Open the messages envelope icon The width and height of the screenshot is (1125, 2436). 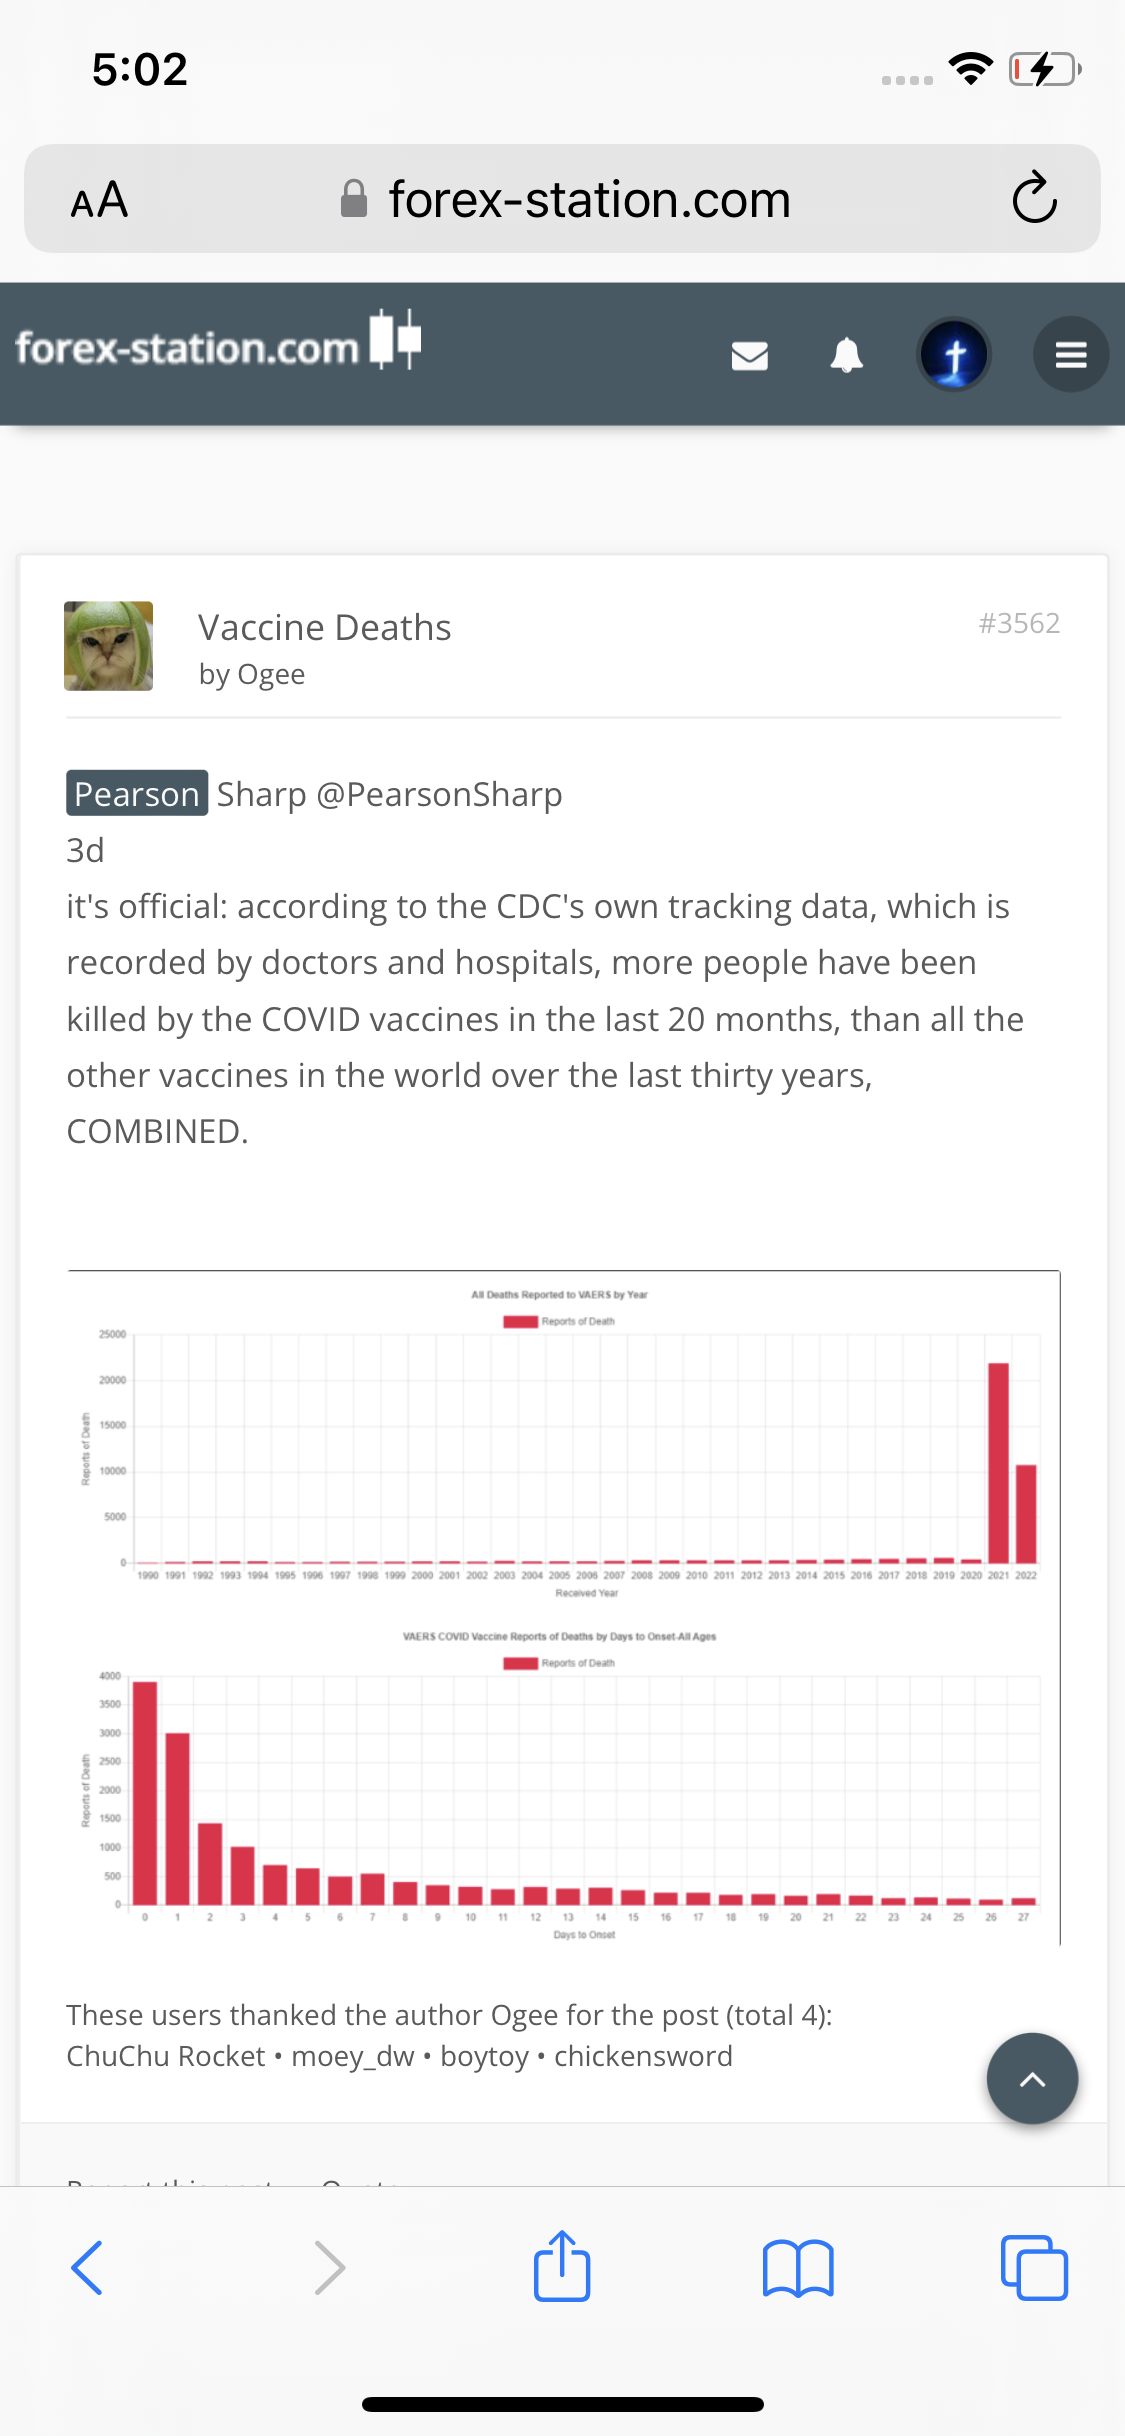pos(749,355)
